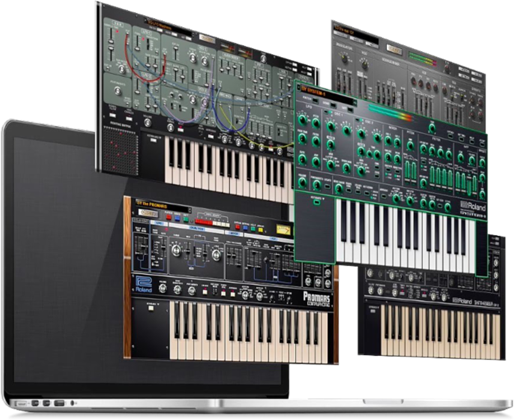514x420 pixels.
Task: Click the yellow meter display on Promars
Action: click(283, 230)
